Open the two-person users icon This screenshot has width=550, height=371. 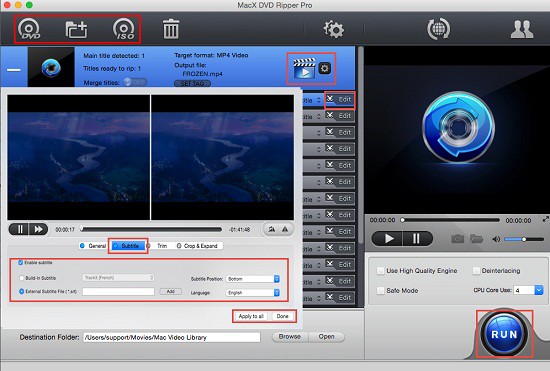522,29
